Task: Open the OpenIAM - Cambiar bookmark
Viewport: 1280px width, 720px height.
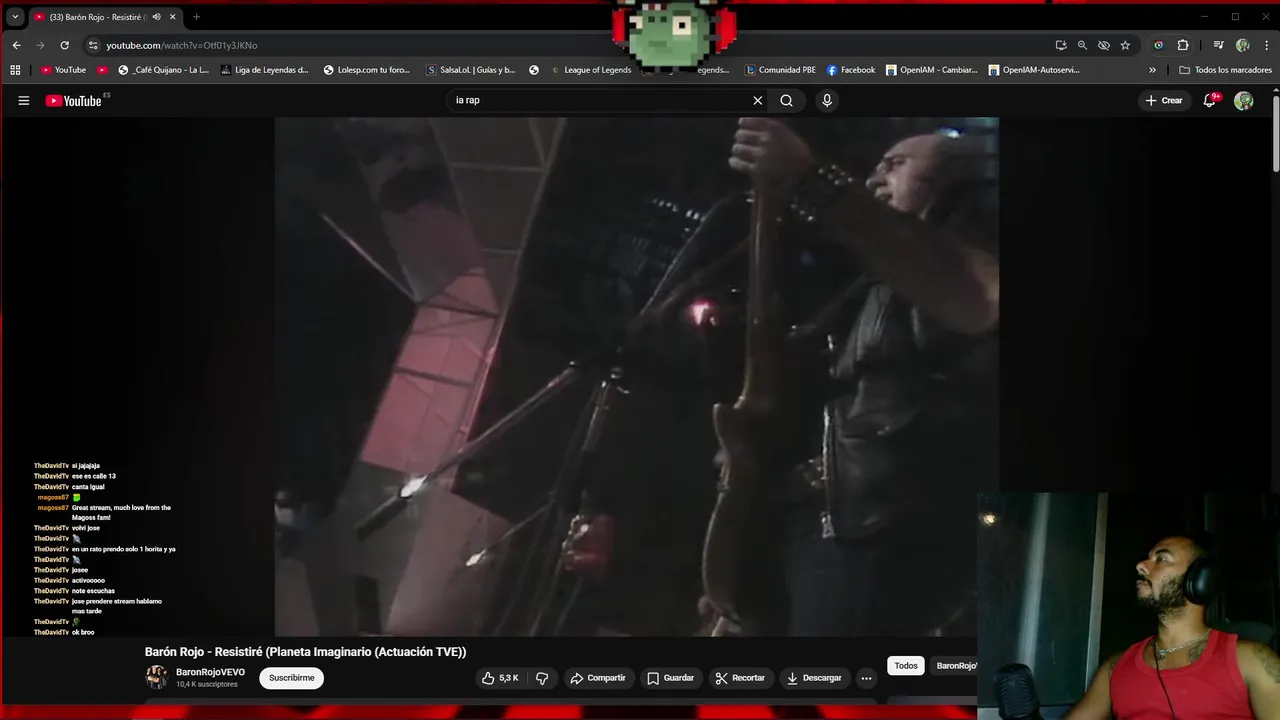Action: pyautogui.click(x=932, y=70)
